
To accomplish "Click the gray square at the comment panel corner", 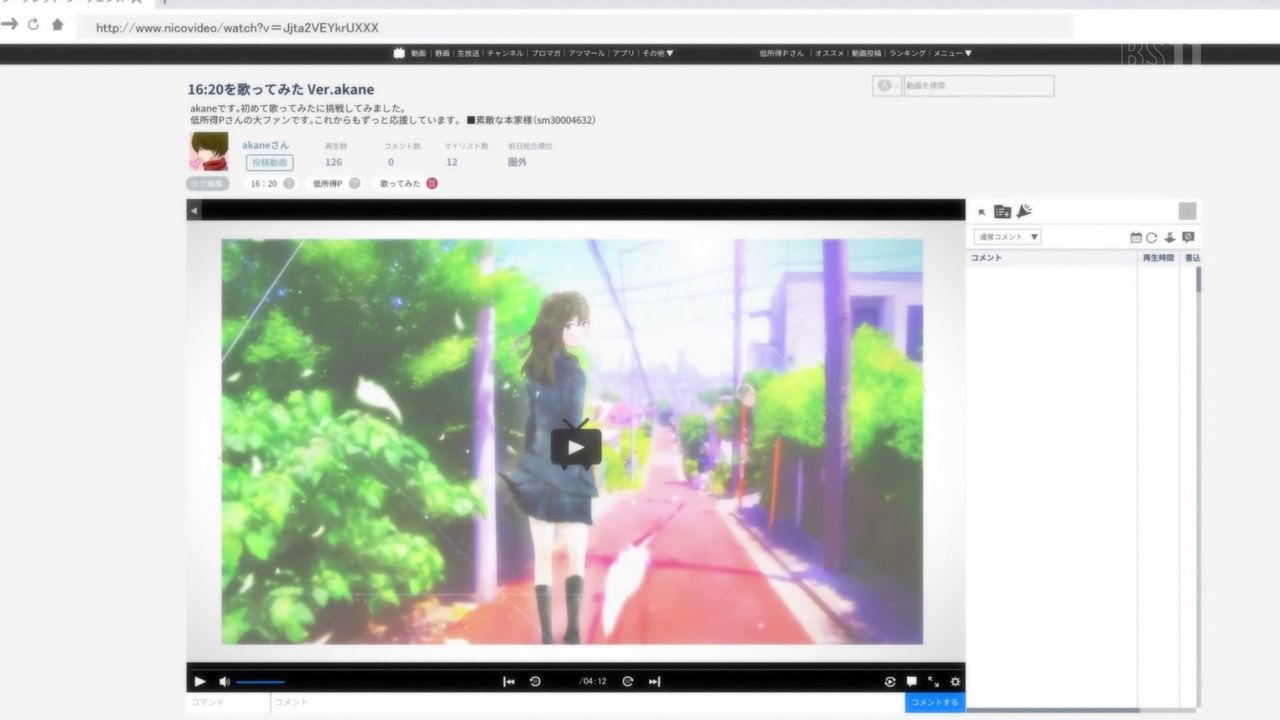I will (x=1187, y=211).
